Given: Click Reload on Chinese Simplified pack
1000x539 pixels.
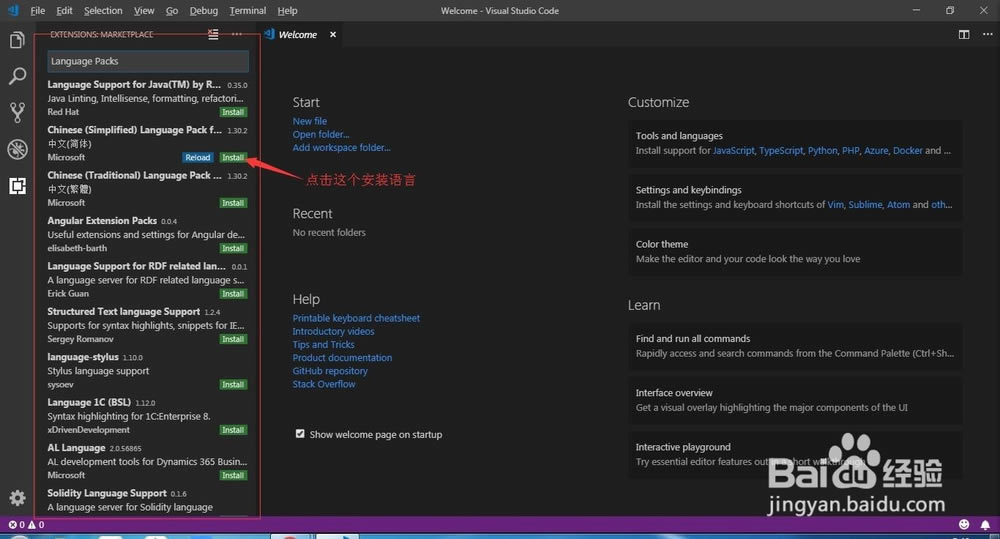Looking at the screenshot, I should point(198,158).
